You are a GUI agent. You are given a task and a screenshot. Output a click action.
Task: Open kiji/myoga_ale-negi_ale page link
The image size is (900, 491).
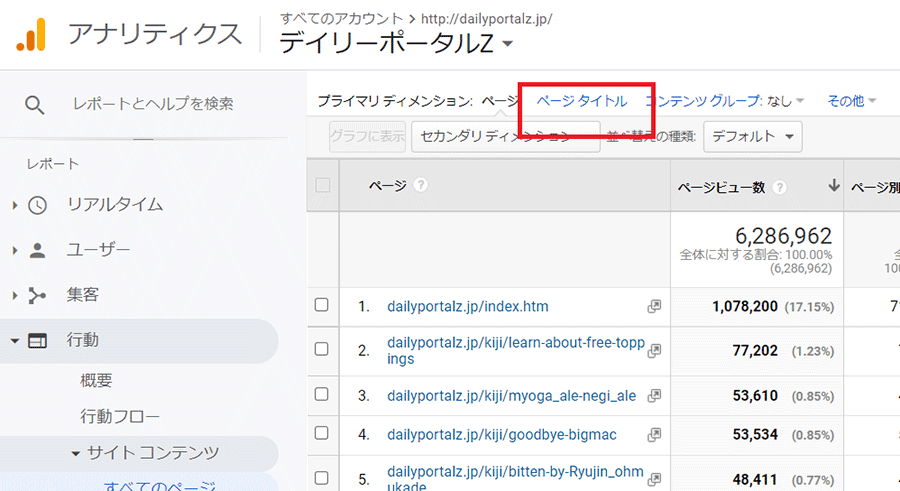(511, 396)
